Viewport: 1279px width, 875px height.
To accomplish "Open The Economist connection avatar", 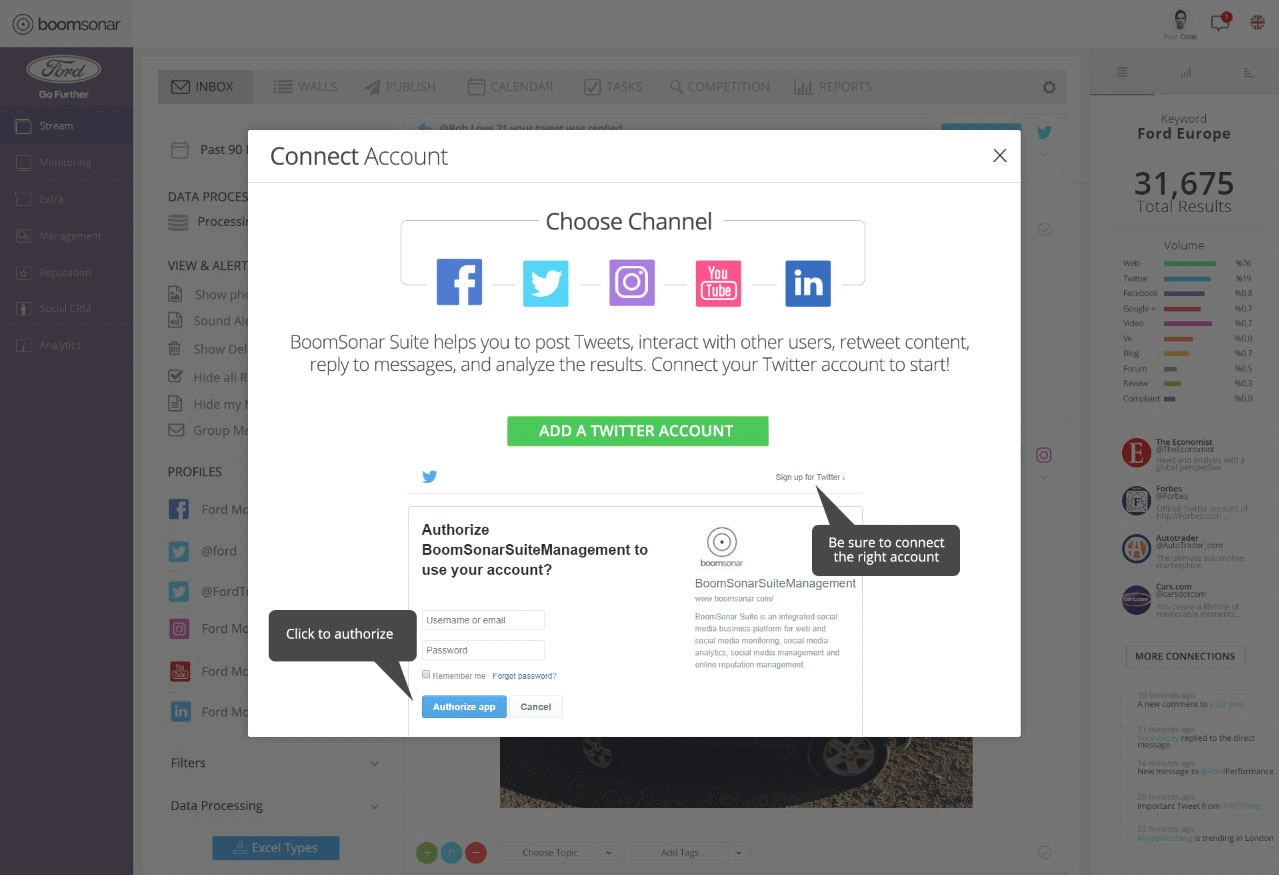I will point(1136,453).
